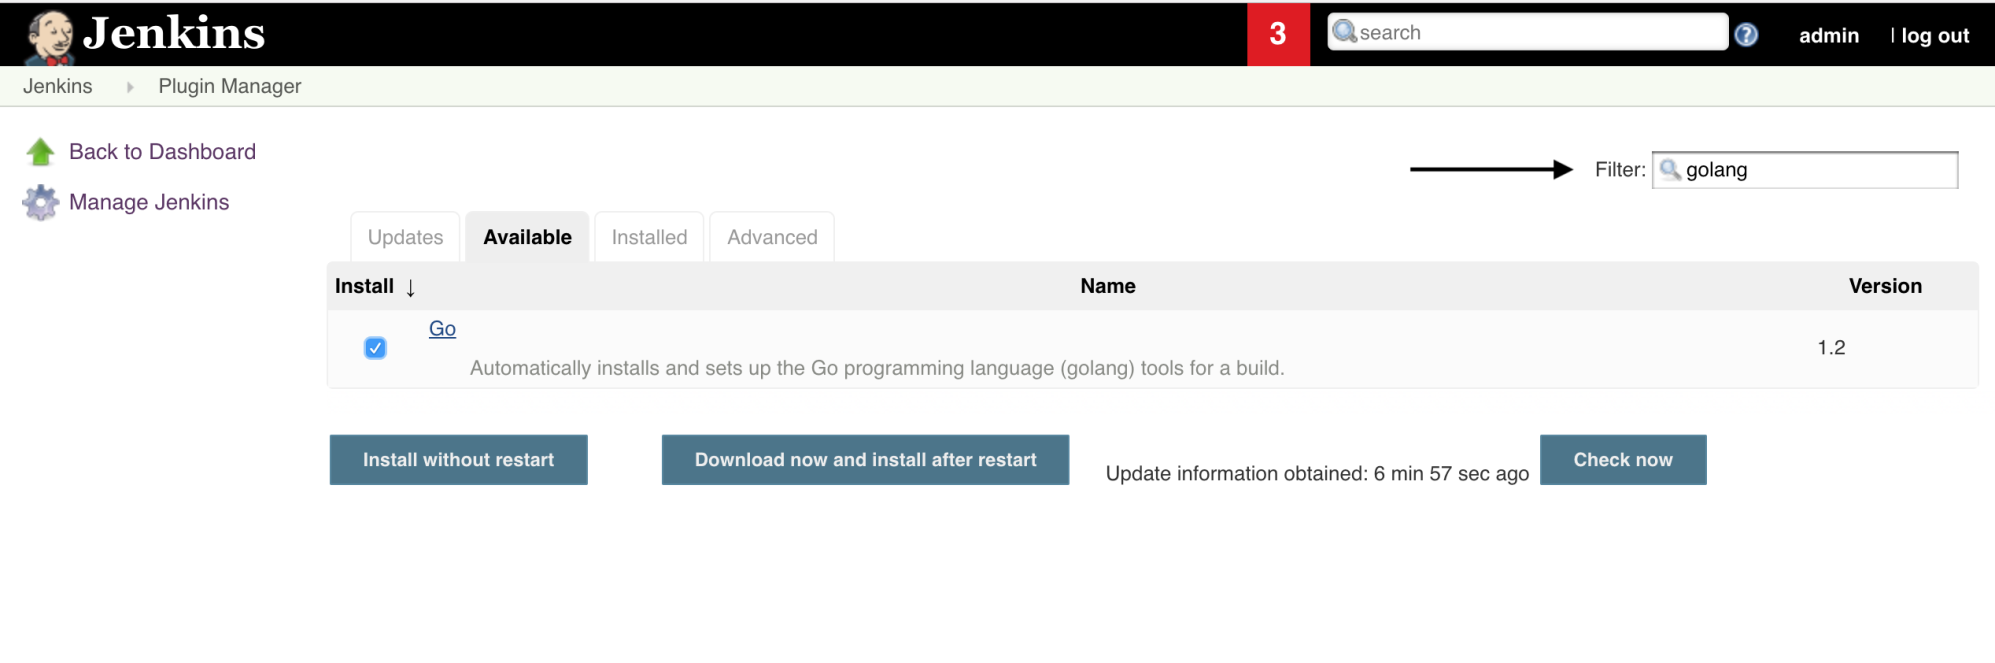Sort by the Name column header
This screenshot has height=663, width=1995.
[x=1108, y=286]
